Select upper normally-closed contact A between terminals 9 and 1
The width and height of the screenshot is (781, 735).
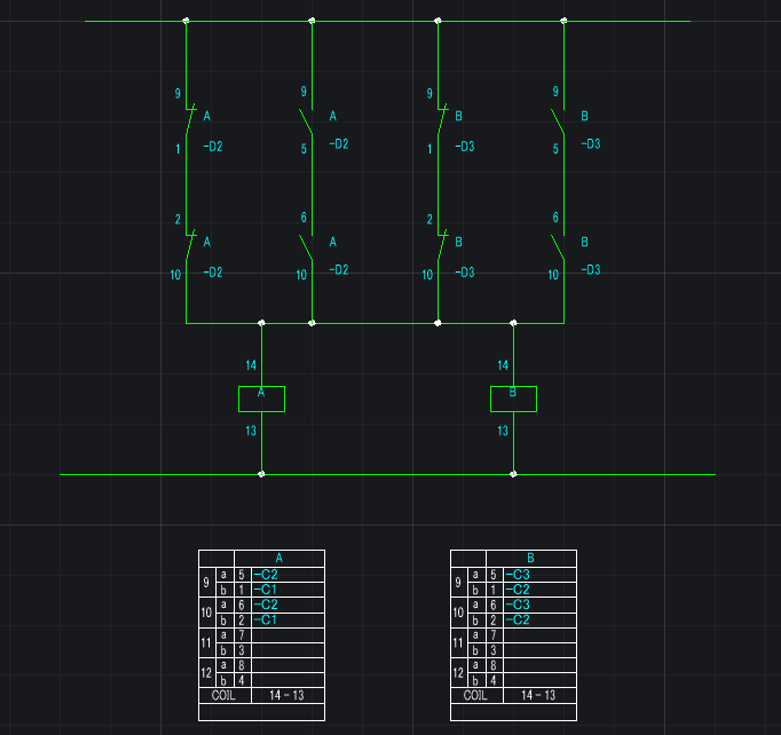(x=190, y=120)
